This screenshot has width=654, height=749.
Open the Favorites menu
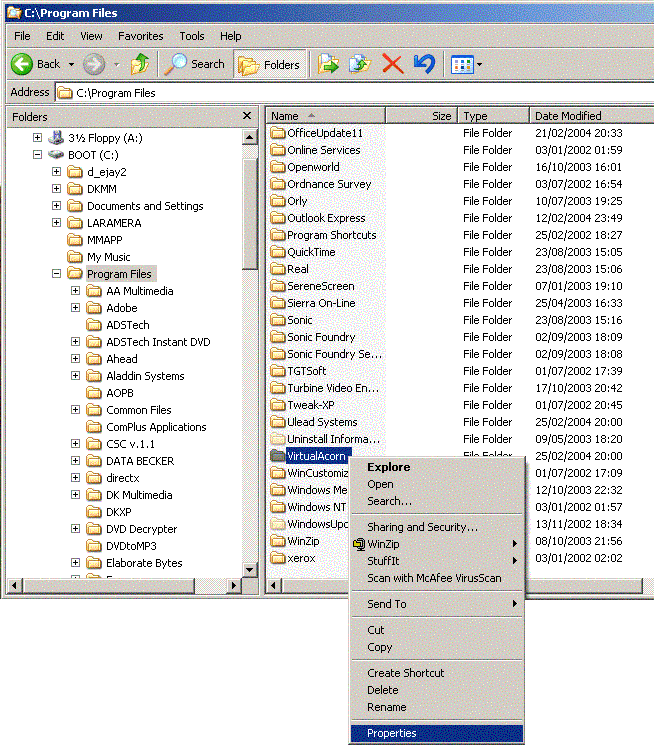point(140,36)
